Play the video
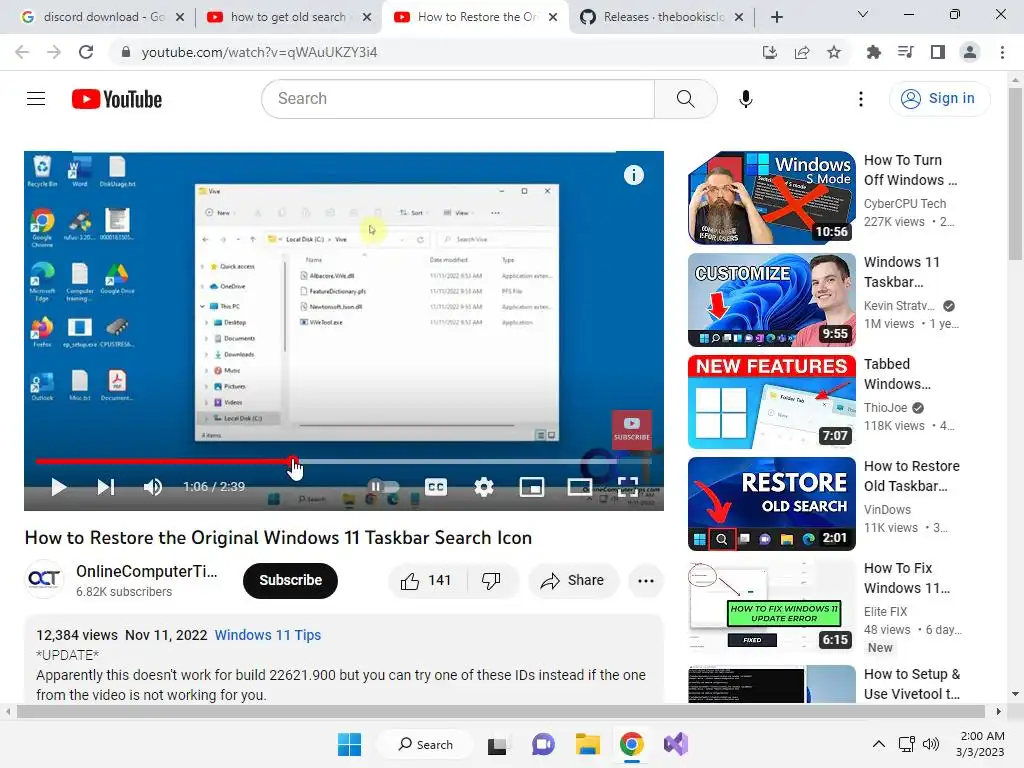The height and width of the screenshot is (768, 1024). pyautogui.click(x=59, y=487)
